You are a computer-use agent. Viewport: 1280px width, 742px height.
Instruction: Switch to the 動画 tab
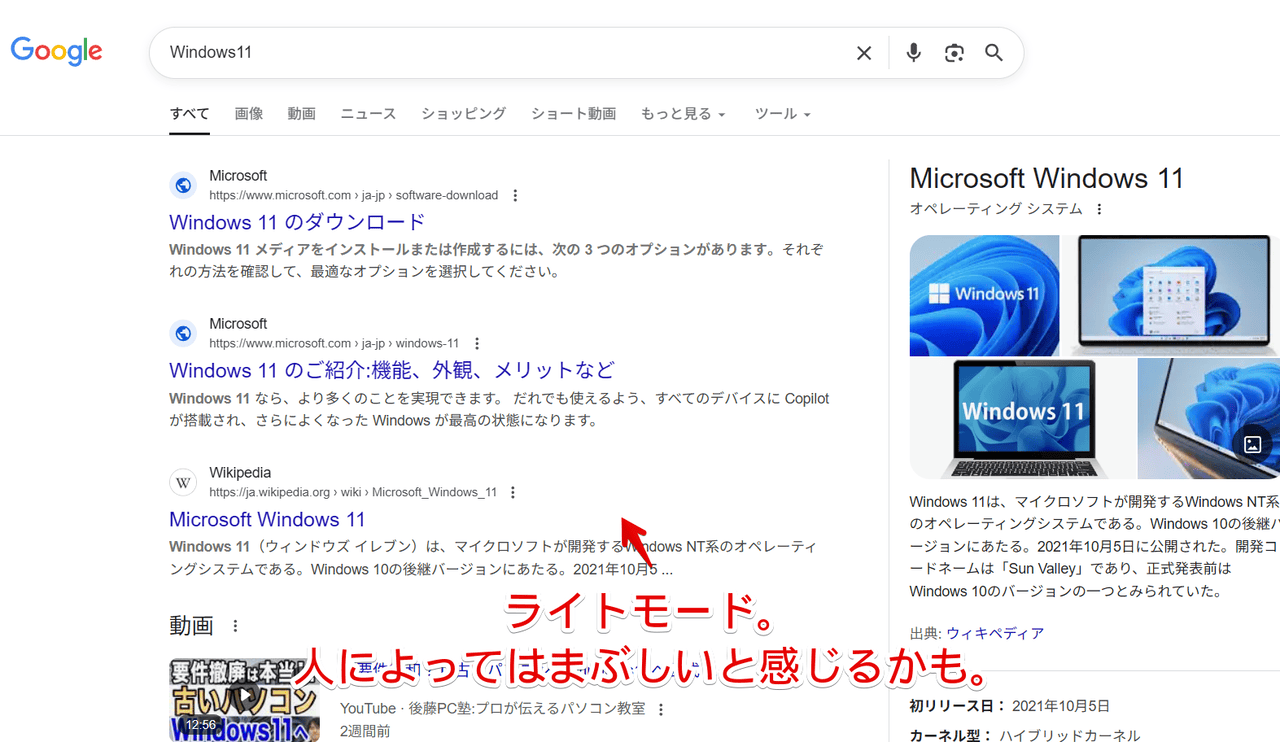point(302,114)
